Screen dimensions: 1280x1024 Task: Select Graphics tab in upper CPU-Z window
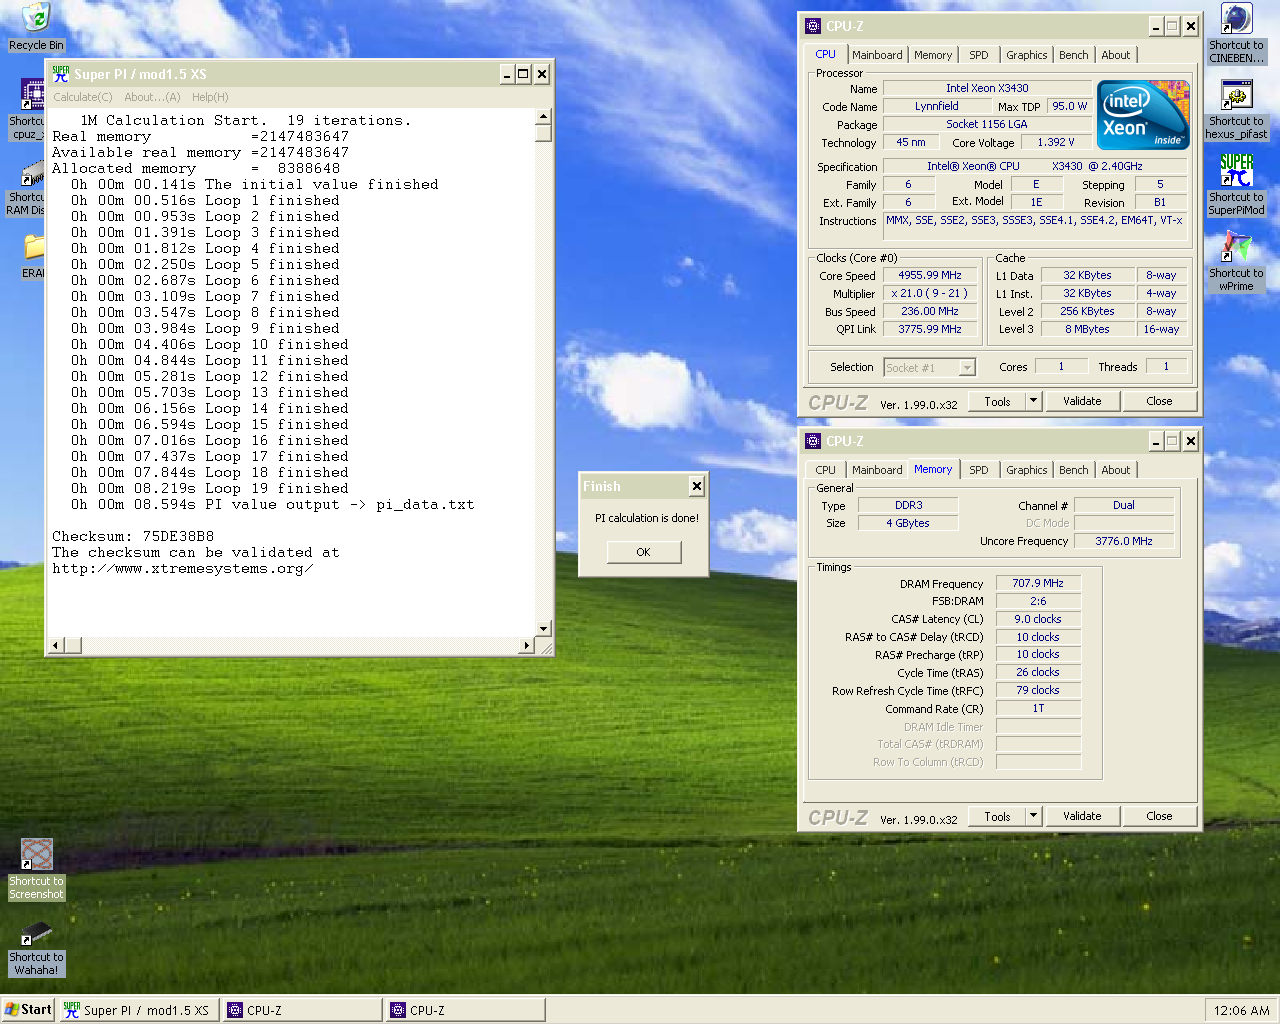pos(1027,55)
